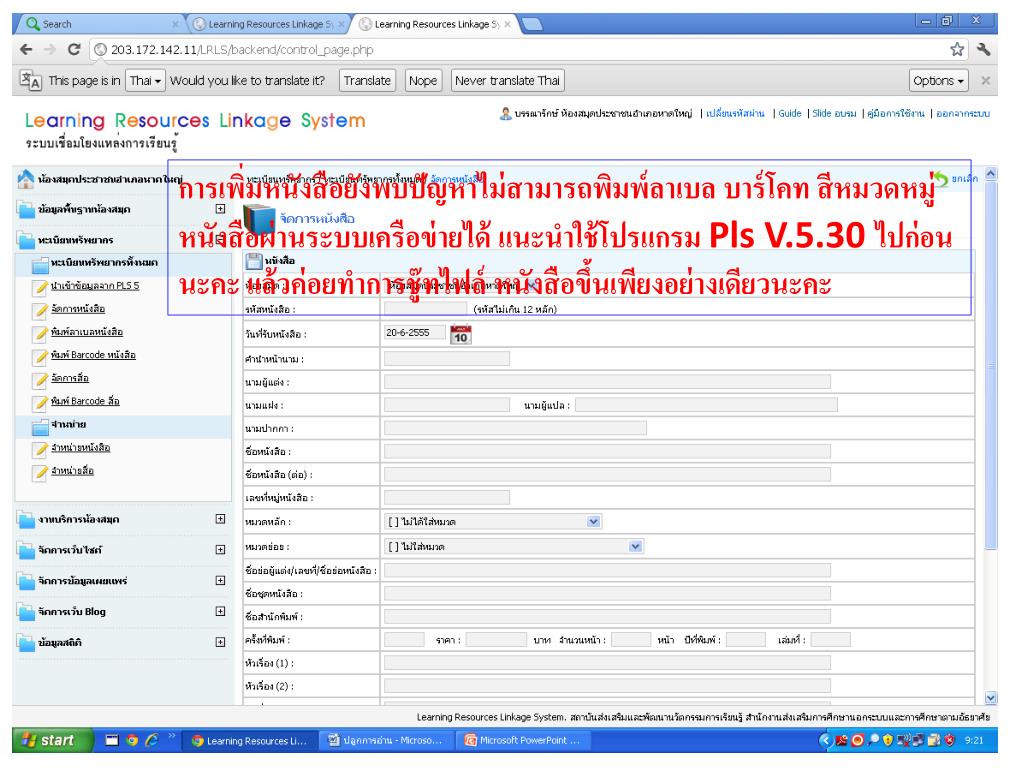
Task: Click the folder icon for งานบริการห้องสมุด
Action: click(x=27, y=520)
